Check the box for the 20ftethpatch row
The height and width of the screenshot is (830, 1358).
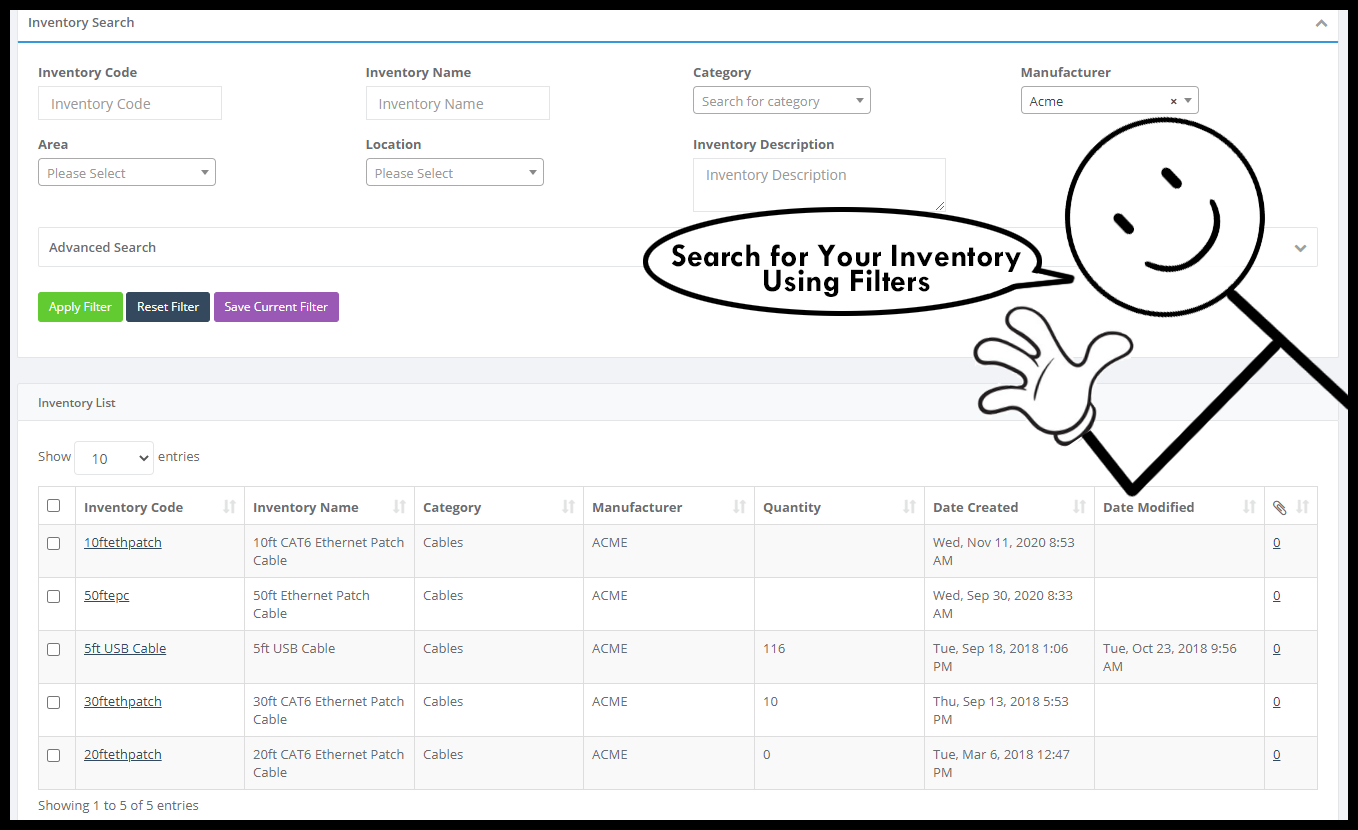[x=54, y=755]
